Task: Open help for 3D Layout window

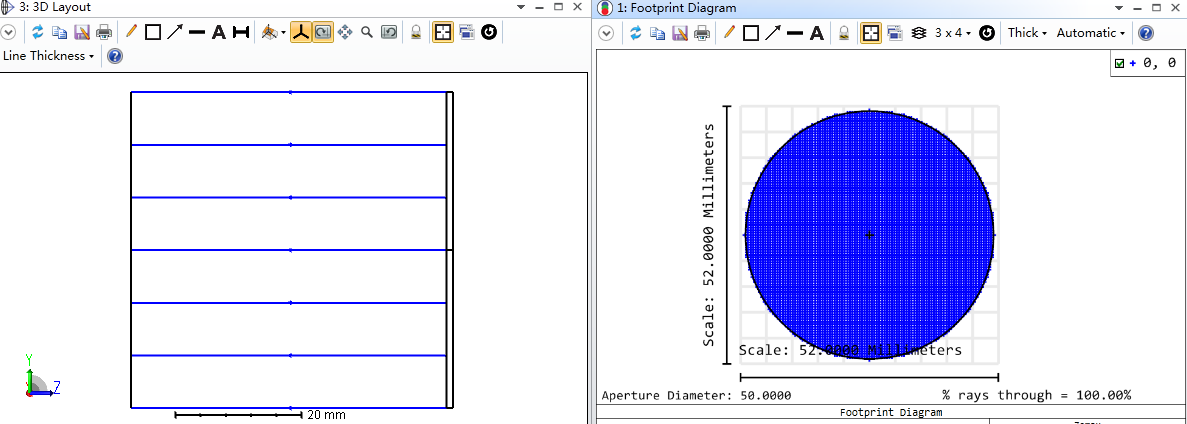Action: [114, 56]
